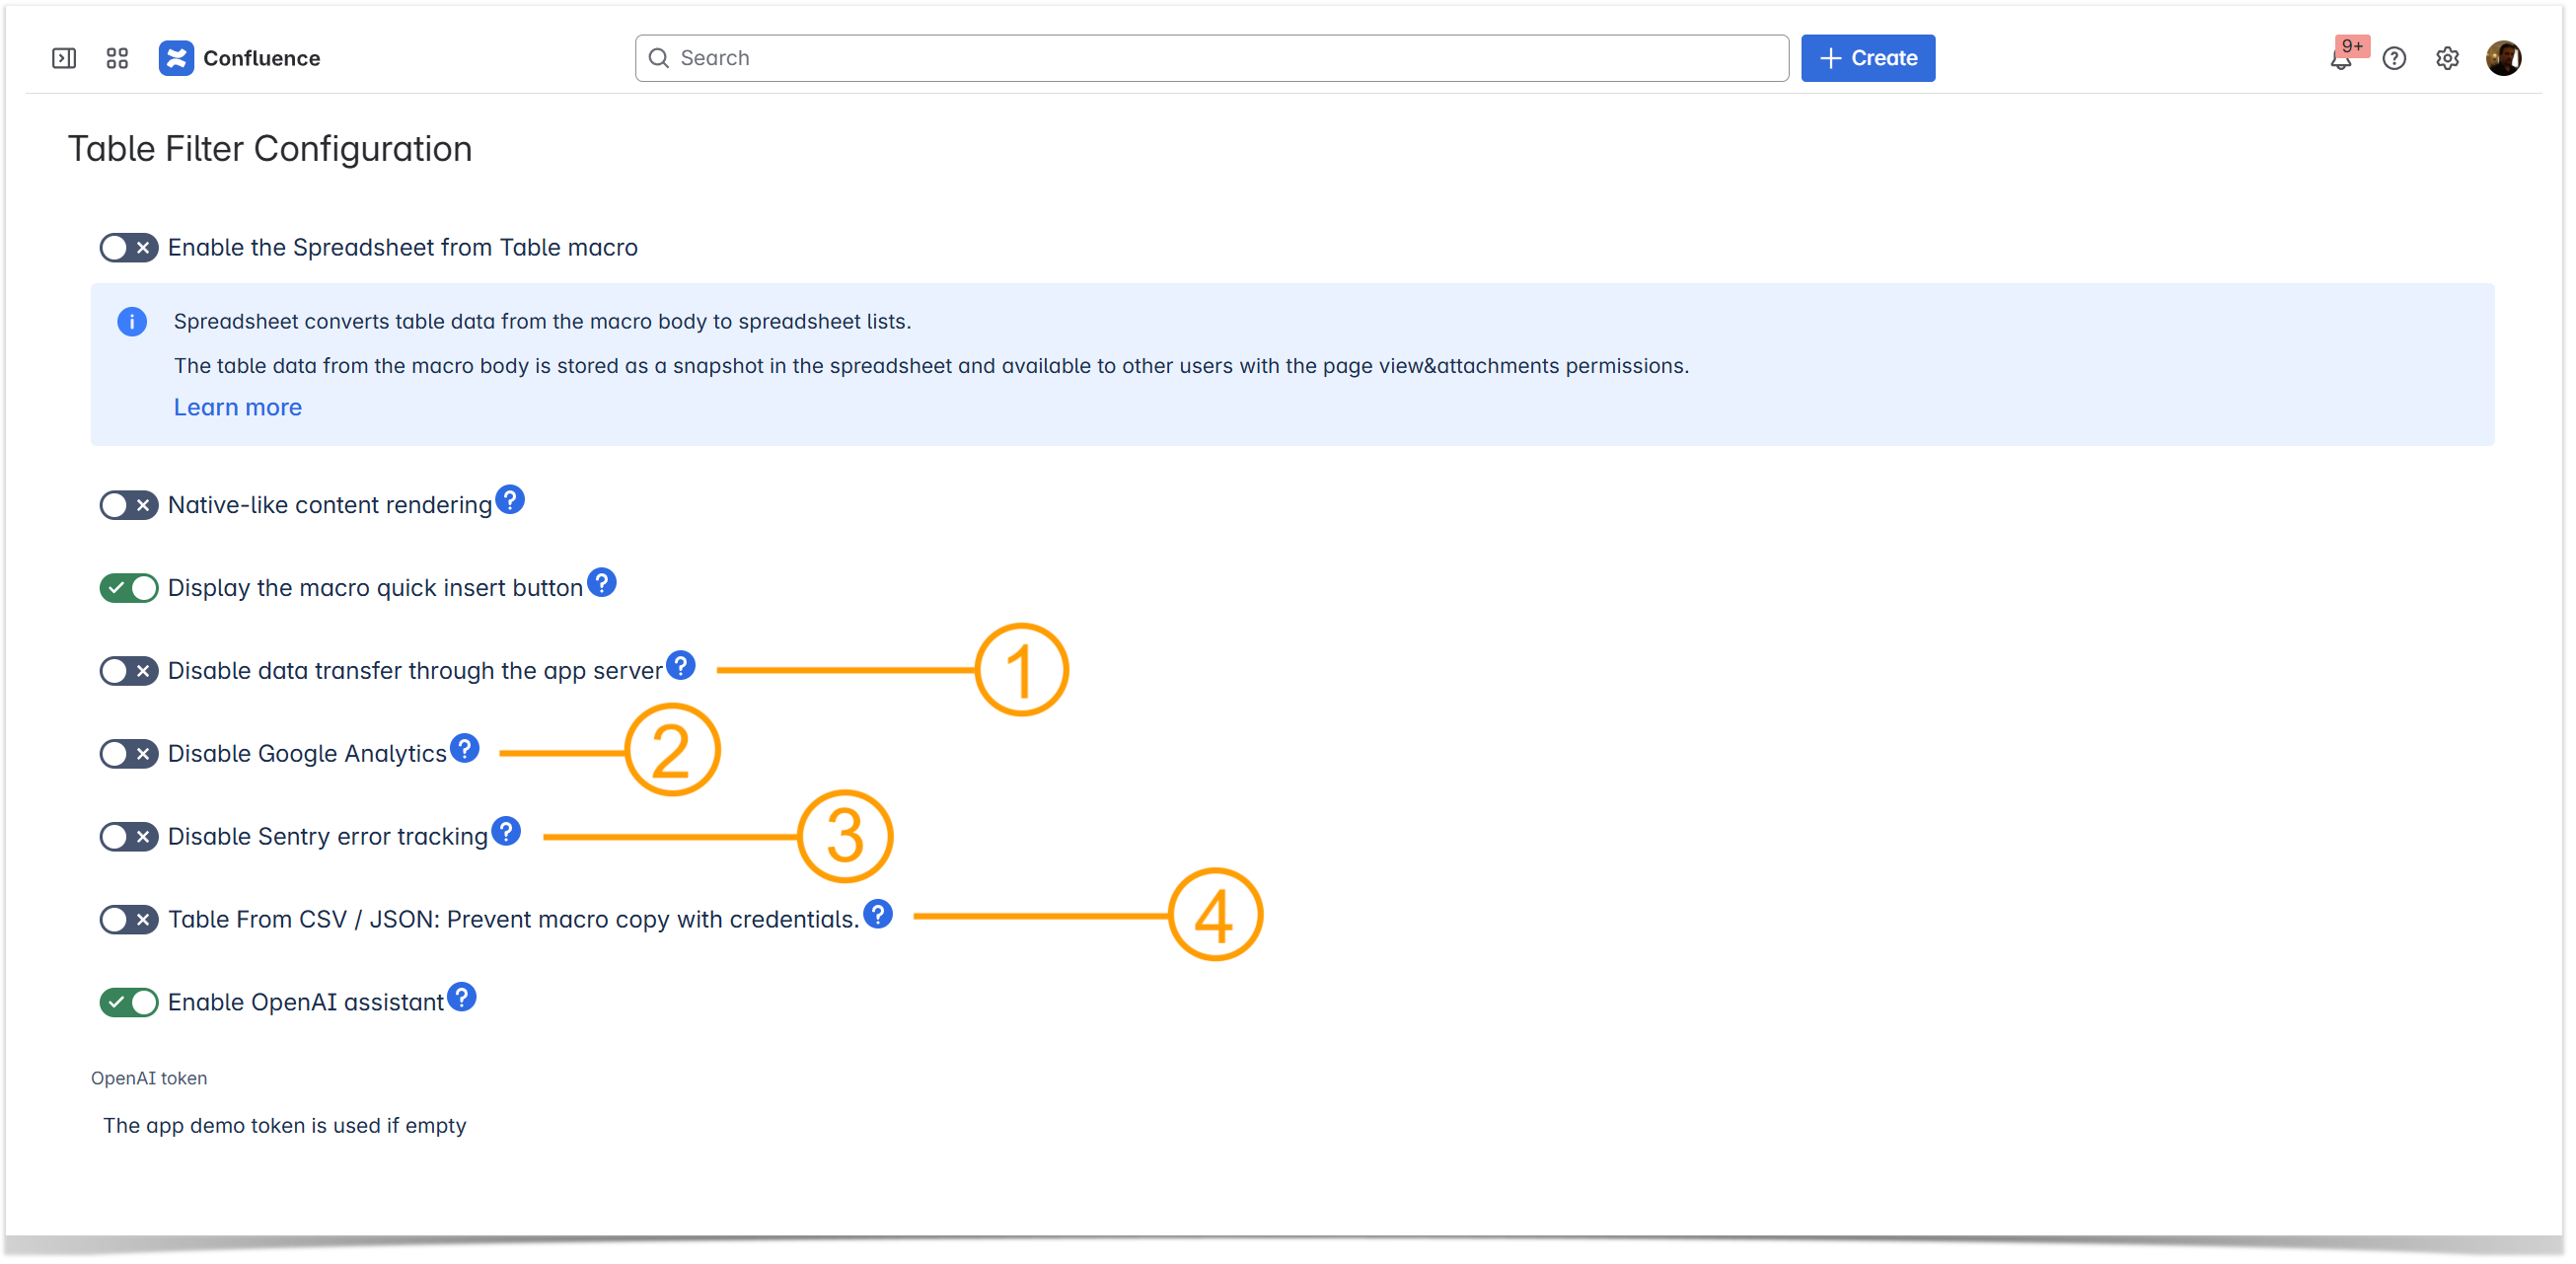Image resolution: width=2576 pixels, height=1264 pixels.
Task: Open the help question mark menu
Action: coord(2394,59)
